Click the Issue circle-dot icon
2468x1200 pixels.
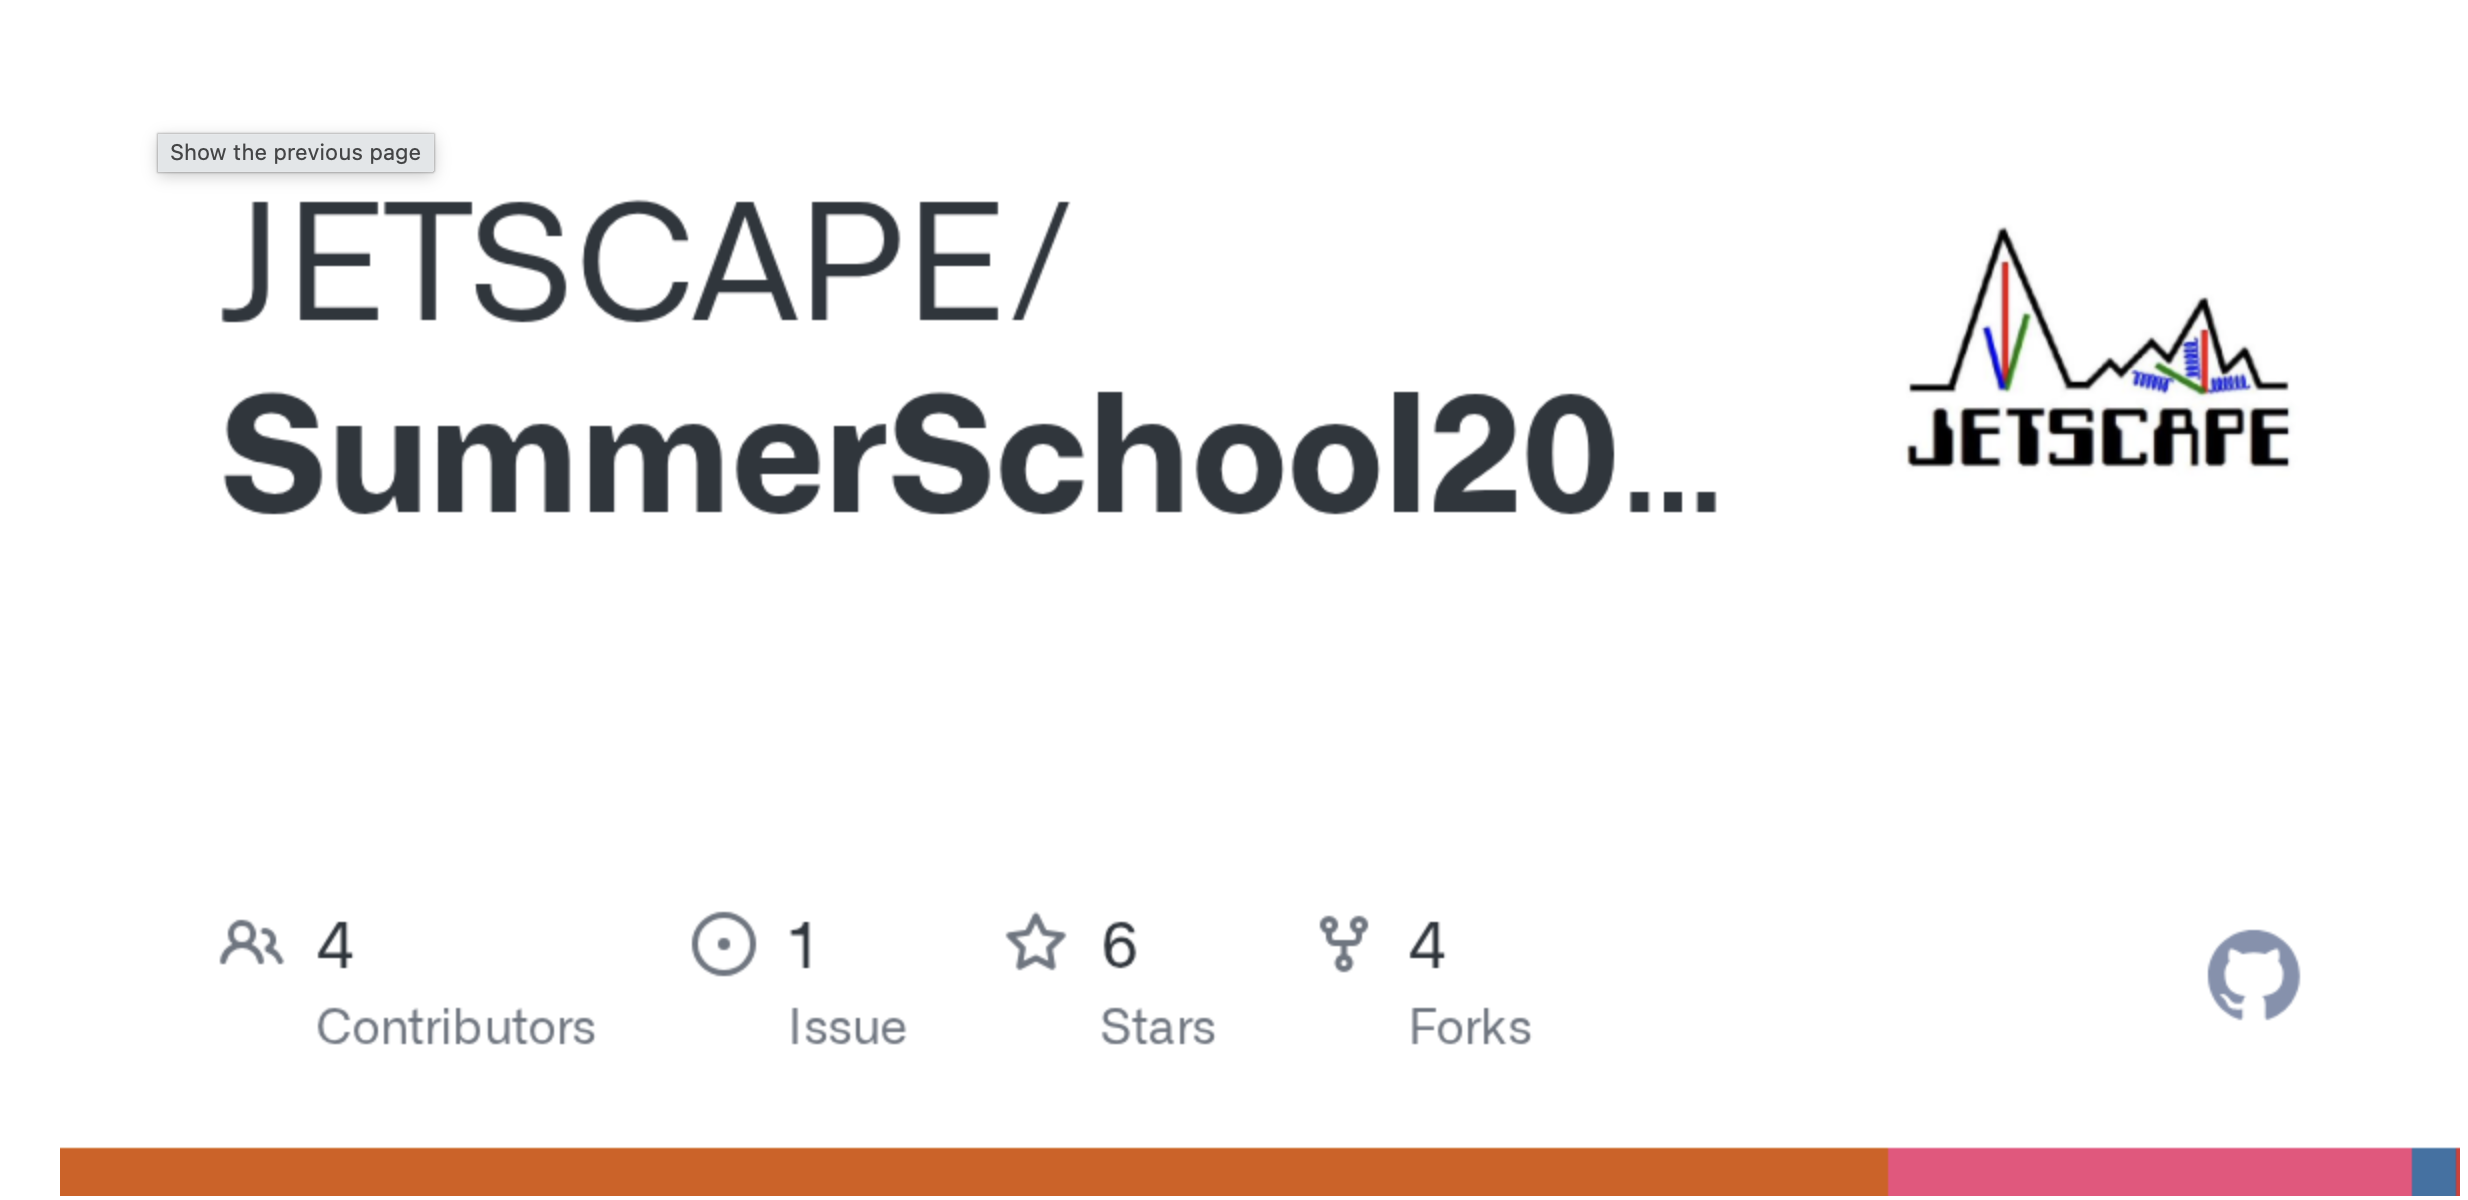(x=723, y=943)
